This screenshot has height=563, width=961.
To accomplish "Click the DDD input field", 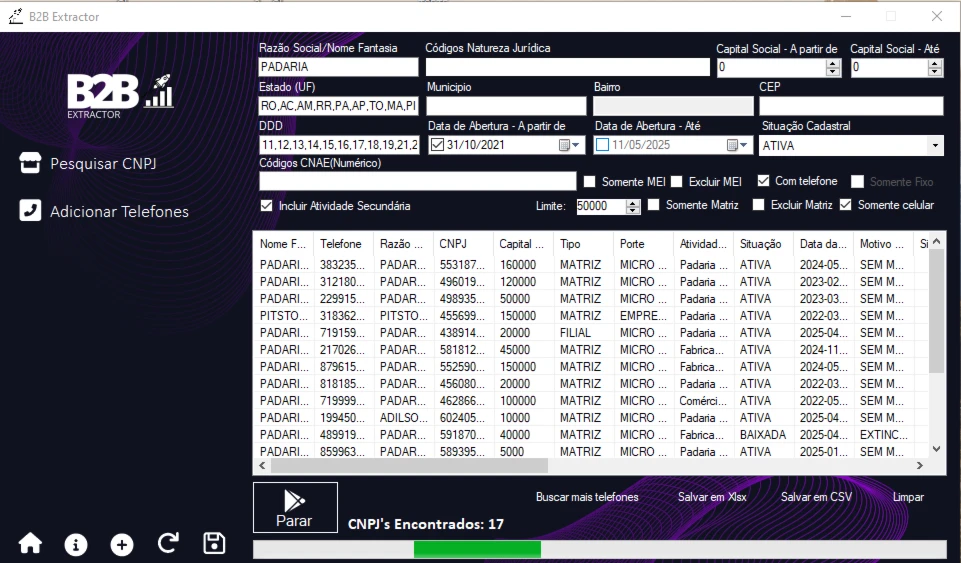I will tap(339, 145).
